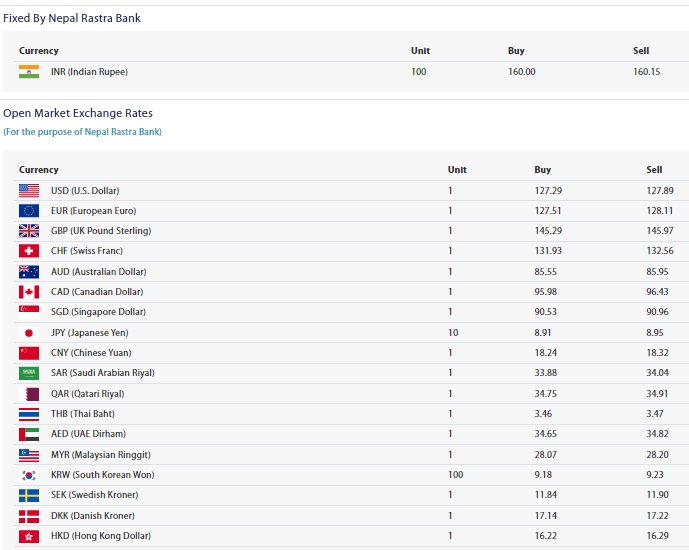Select the AUD (Australian Dollar) label
Screen dimensions: 689x550
coord(98,272)
